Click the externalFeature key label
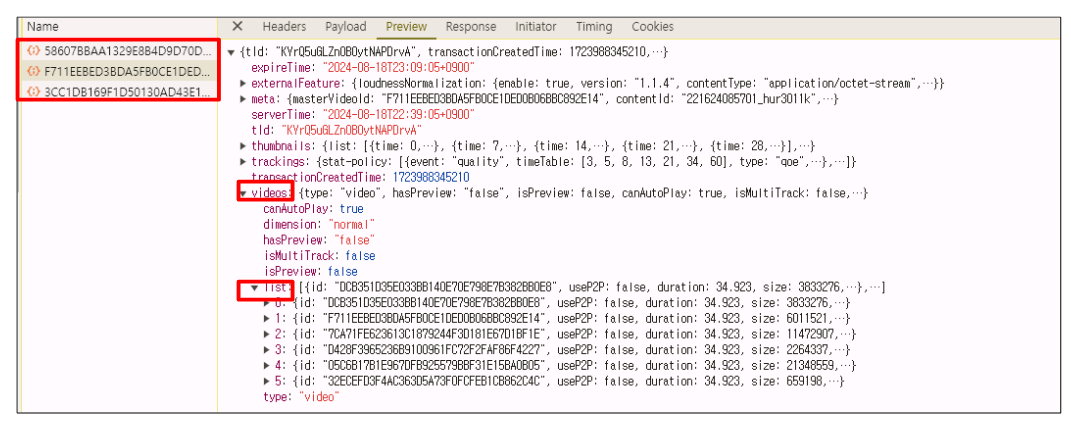 coord(299,83)
